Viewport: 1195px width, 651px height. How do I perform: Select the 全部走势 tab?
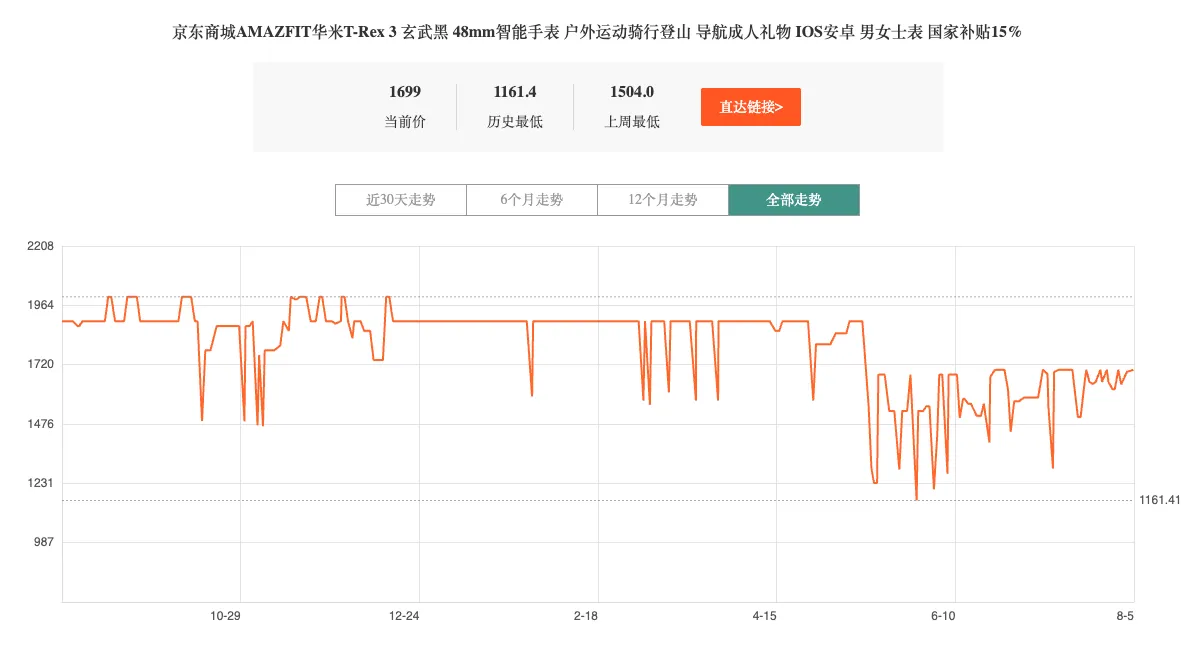point(793,200)
